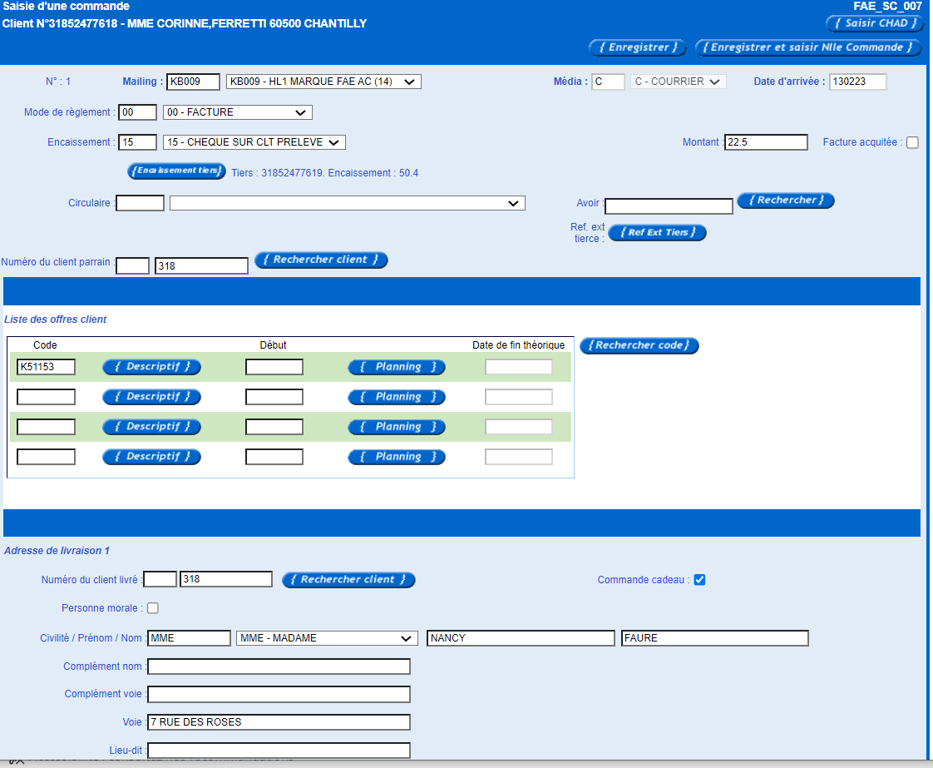
Task: Open the Mailing dropdown KB009 - HL1 MARQUE
Action: [x=324, y=81]
